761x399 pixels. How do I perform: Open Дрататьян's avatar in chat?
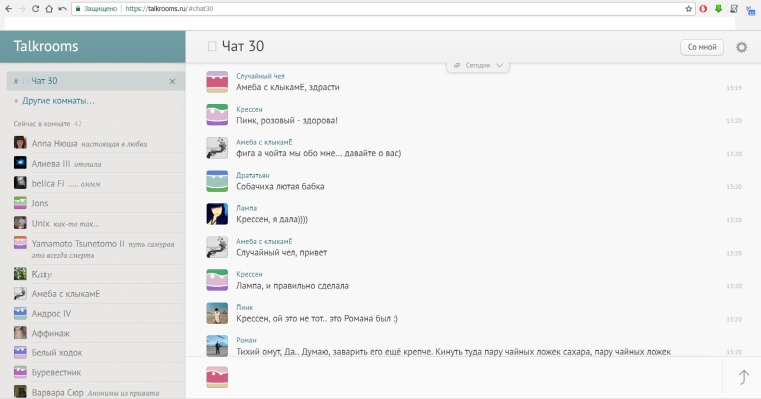pos(217,181)
